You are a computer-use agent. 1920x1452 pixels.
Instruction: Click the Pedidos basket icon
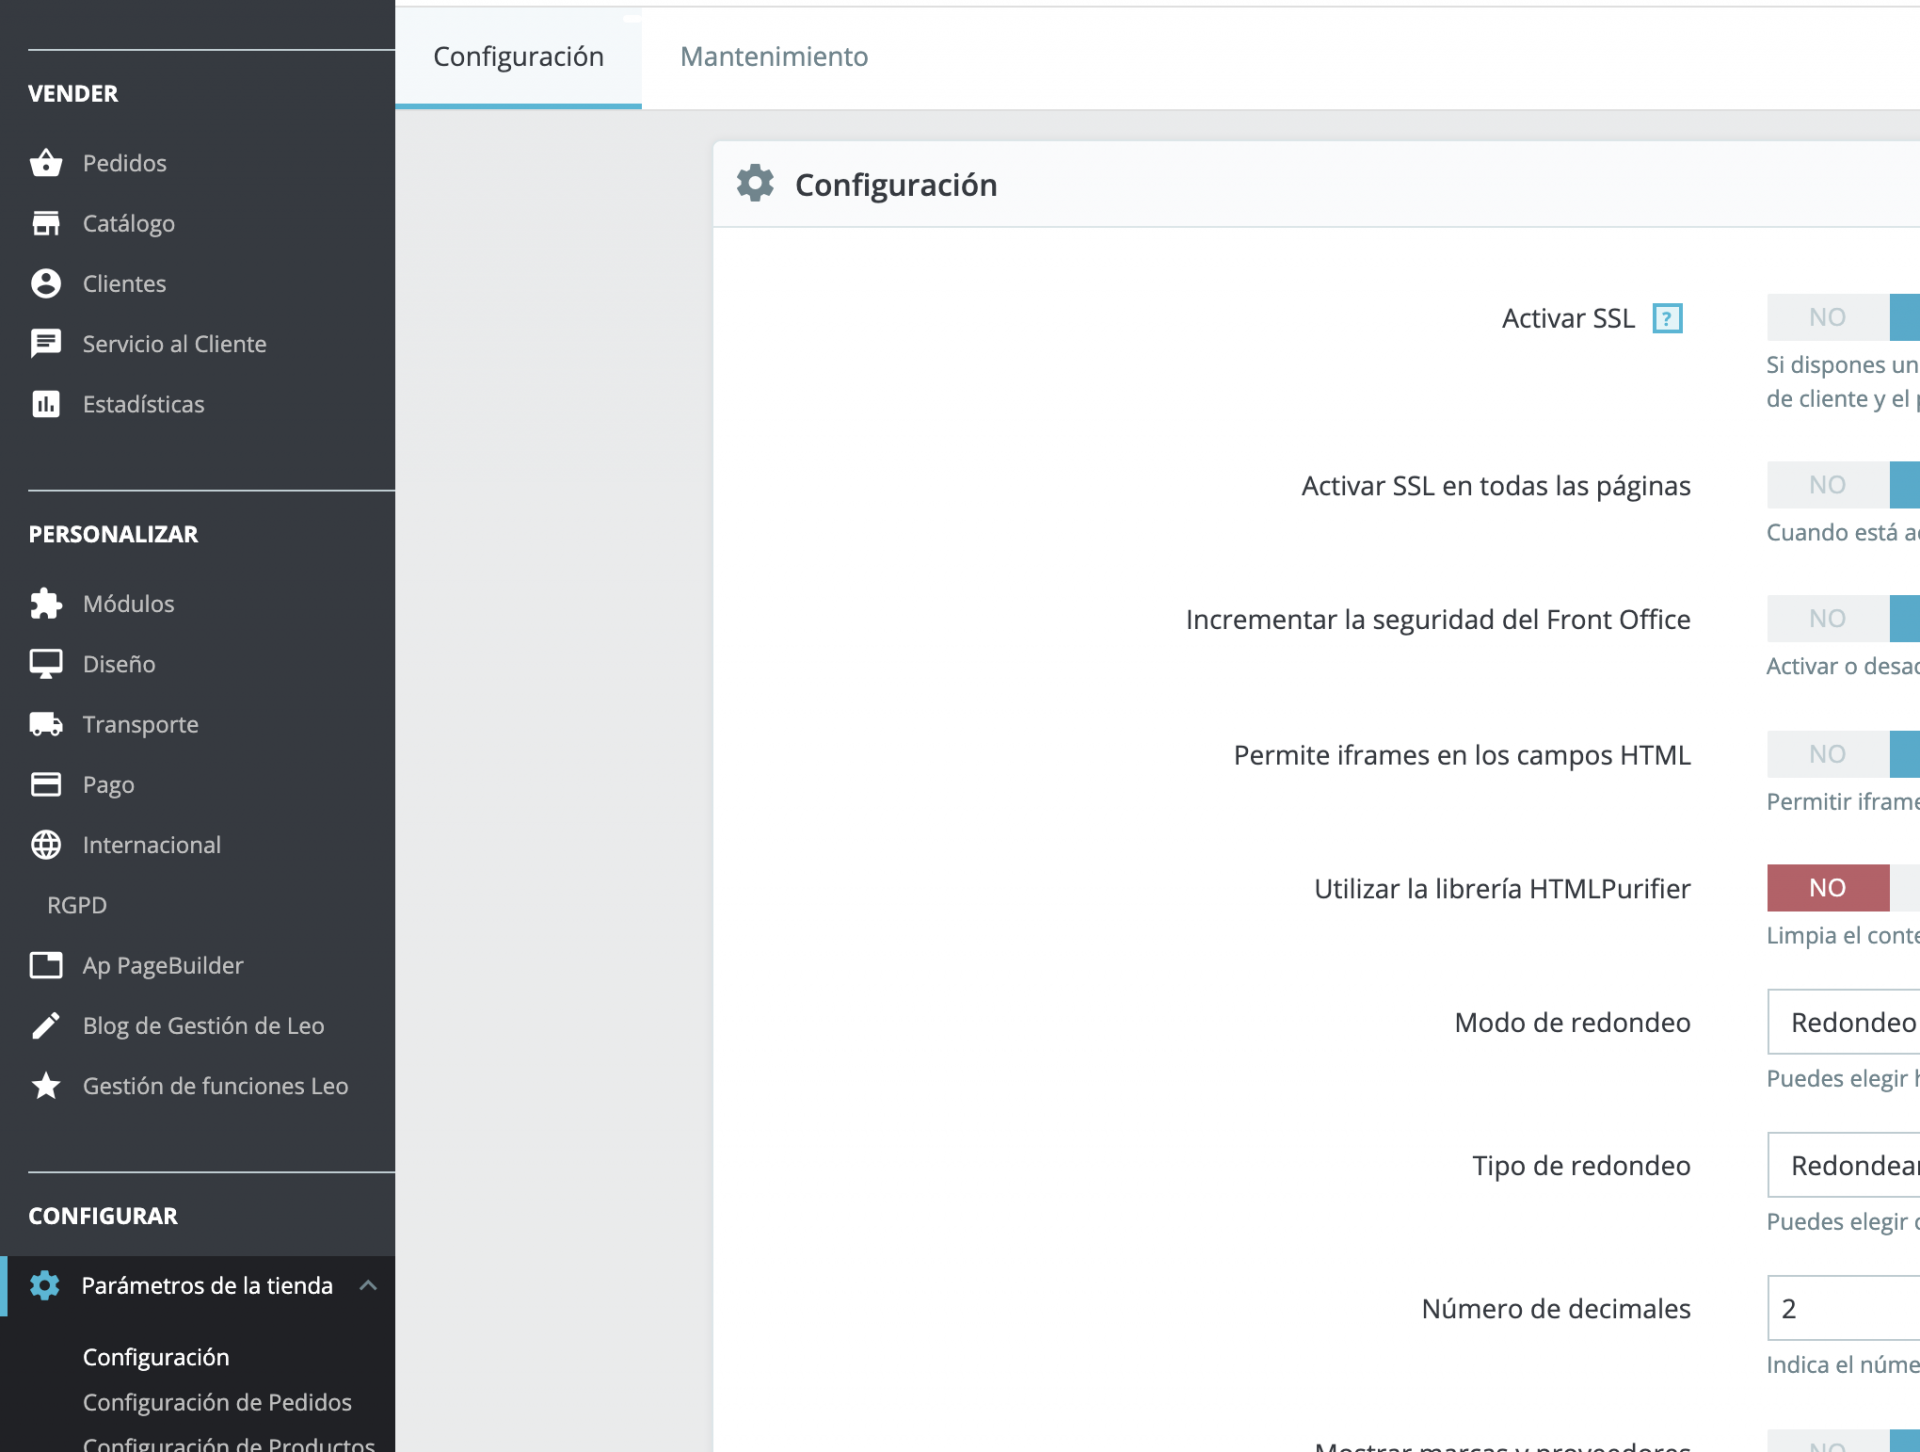46,163
